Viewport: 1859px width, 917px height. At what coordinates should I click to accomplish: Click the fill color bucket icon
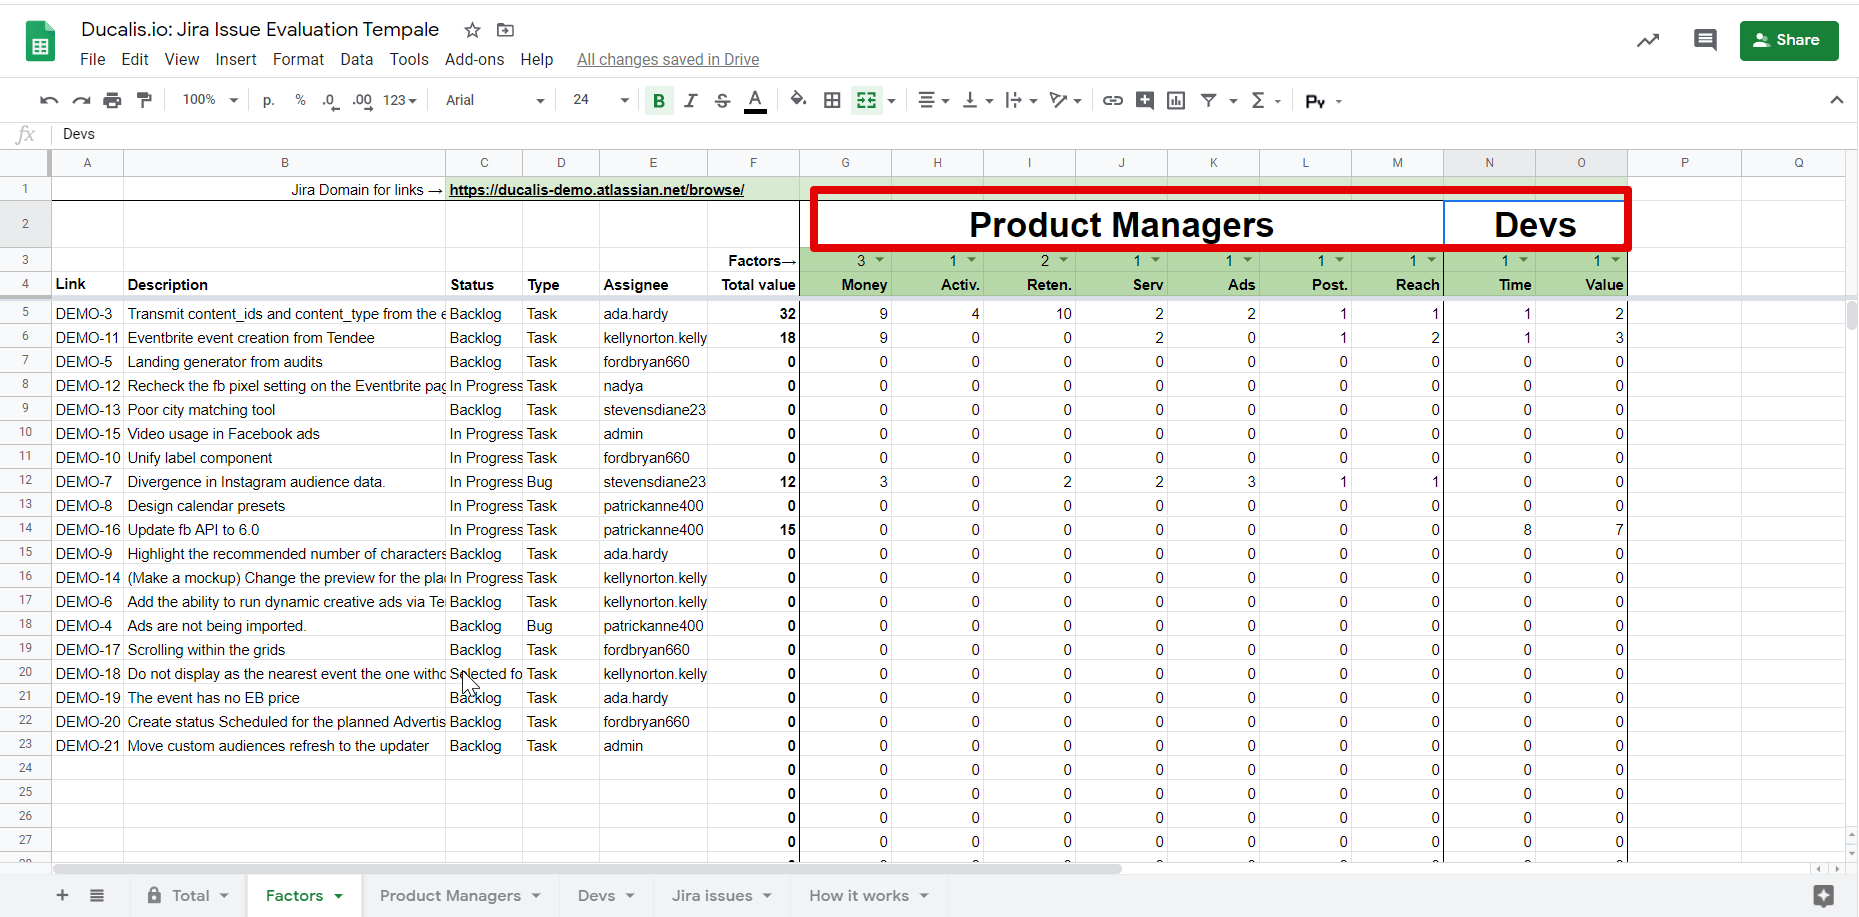point(798,100)
